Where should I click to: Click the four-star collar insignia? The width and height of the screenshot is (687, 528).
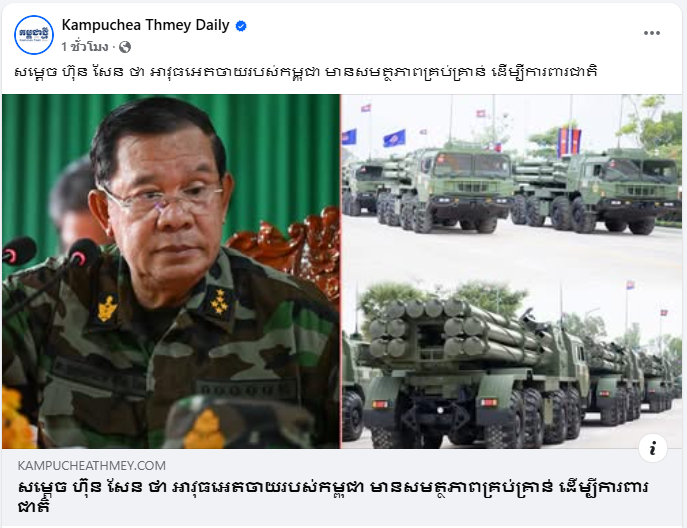click(x=219, y=302)
